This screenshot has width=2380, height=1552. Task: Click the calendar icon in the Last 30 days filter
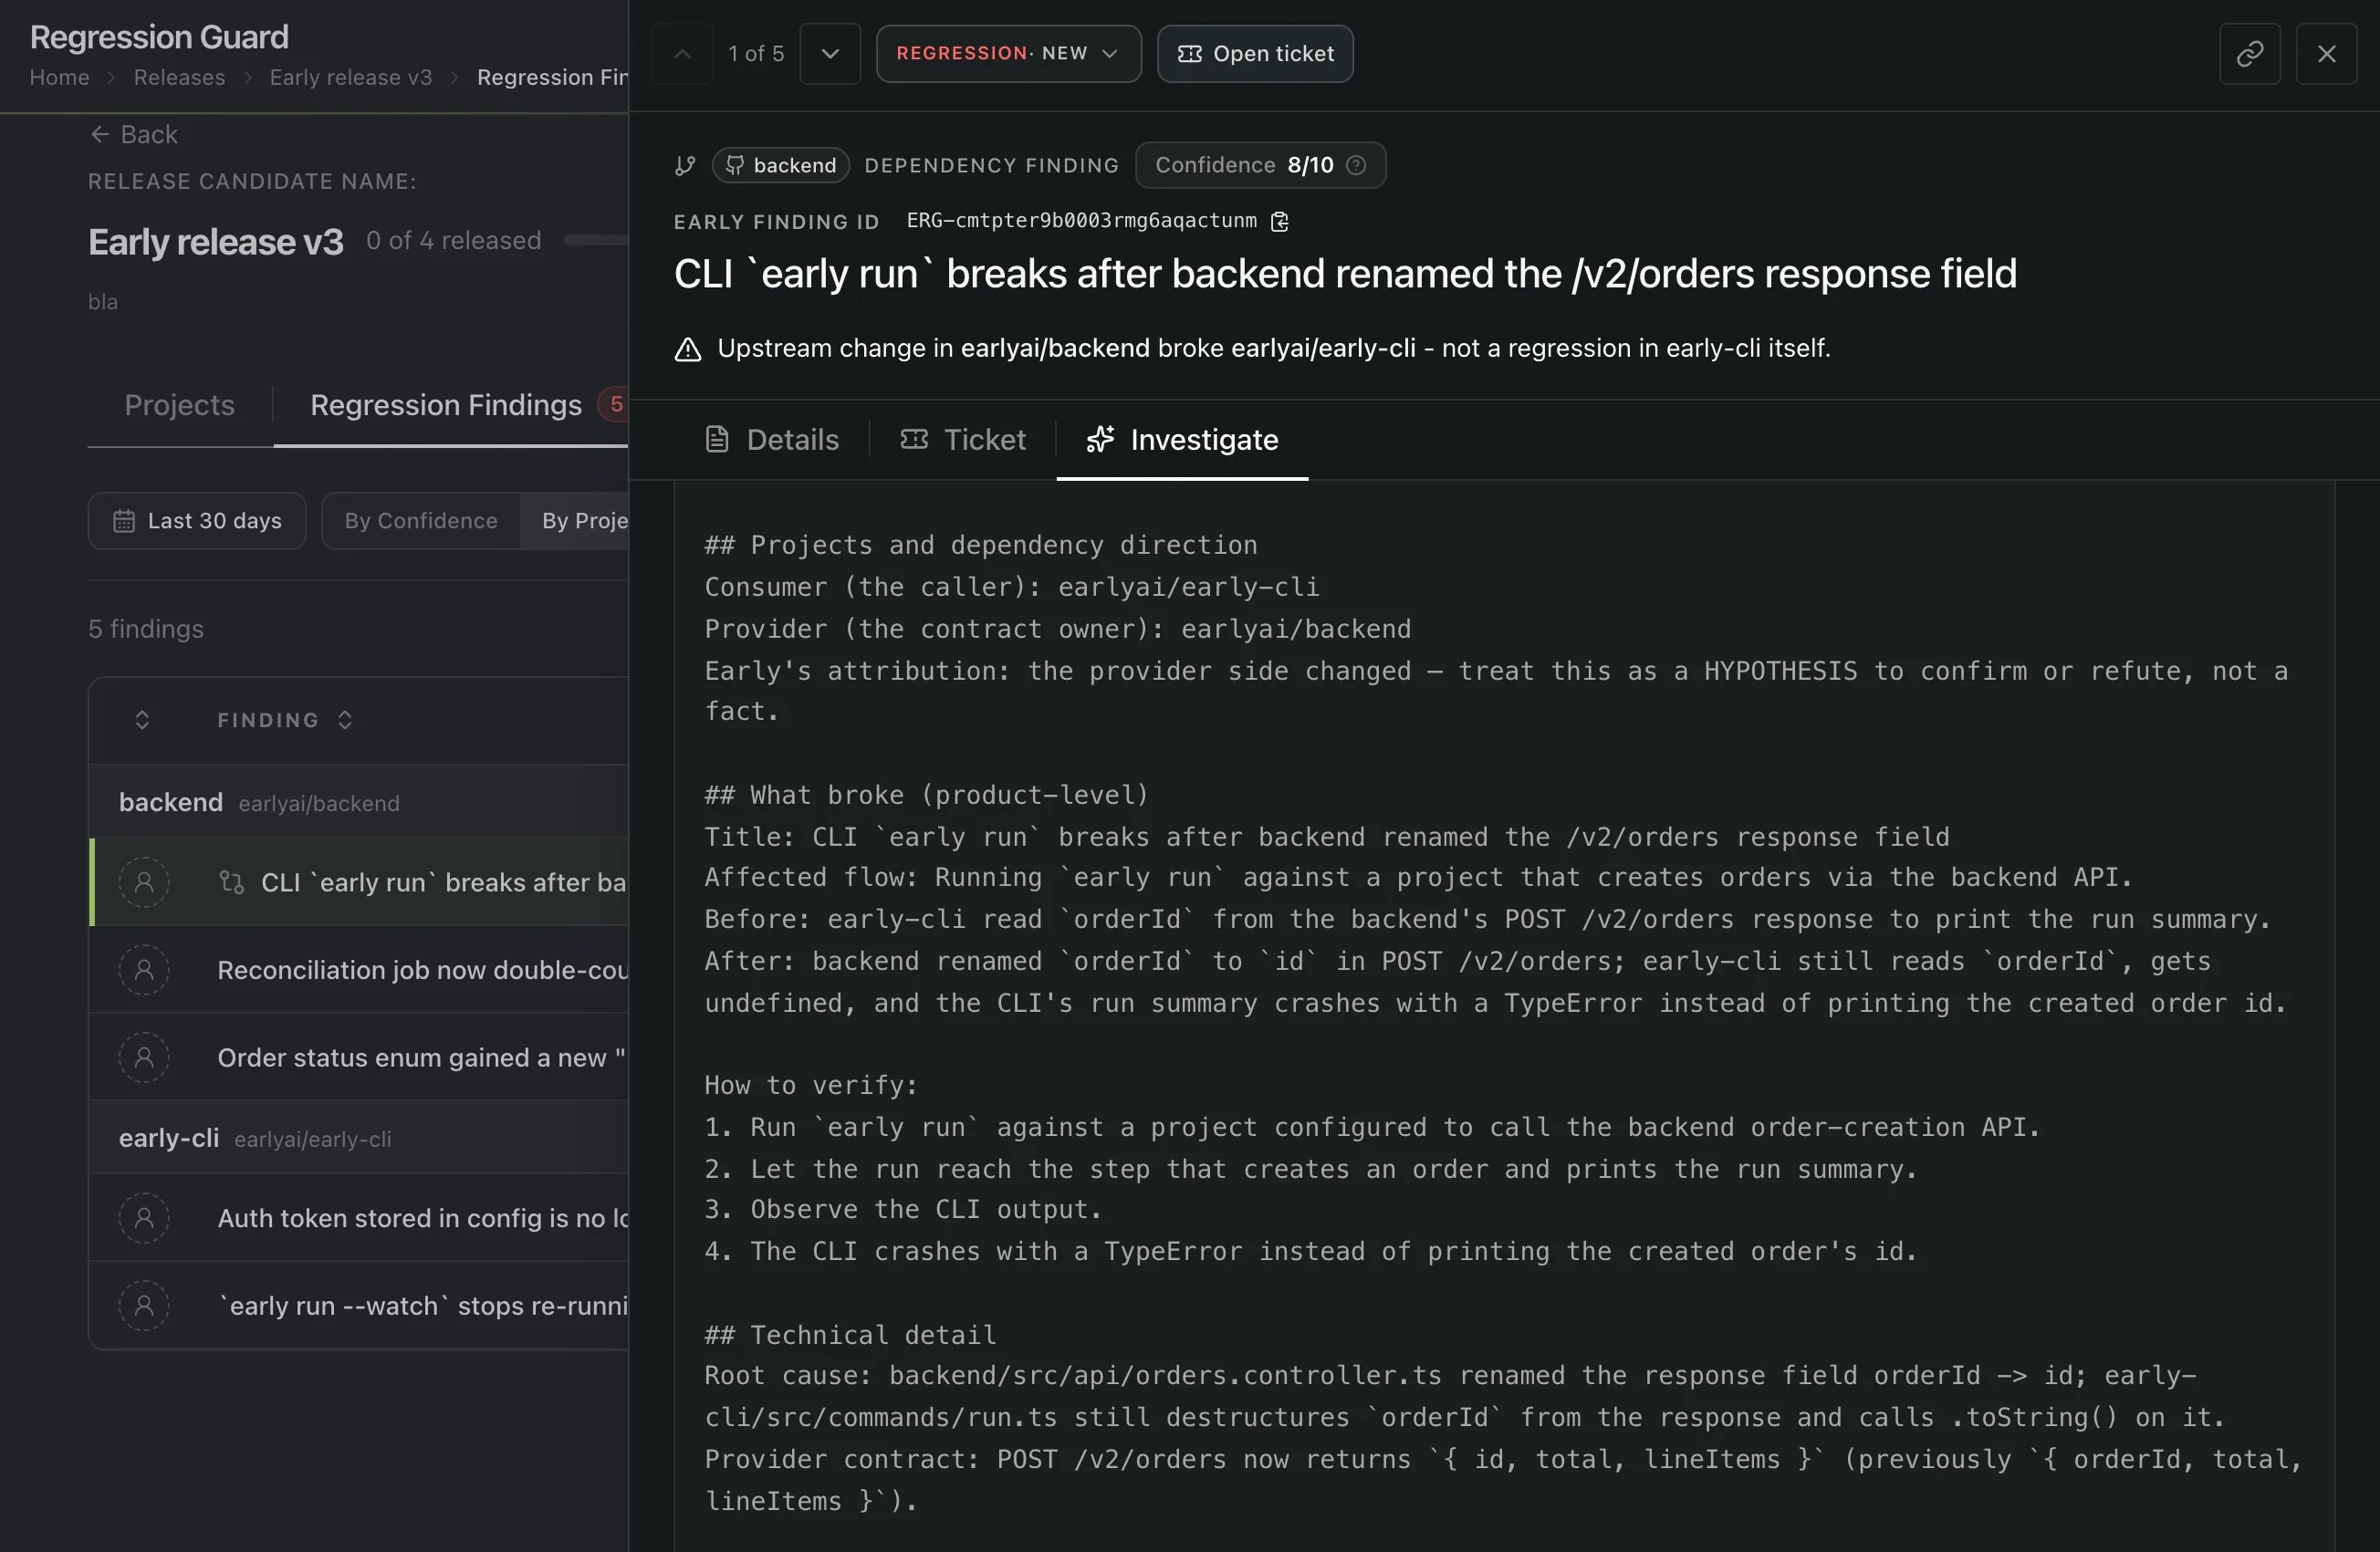pyautogui.click(x=124, y=521)
